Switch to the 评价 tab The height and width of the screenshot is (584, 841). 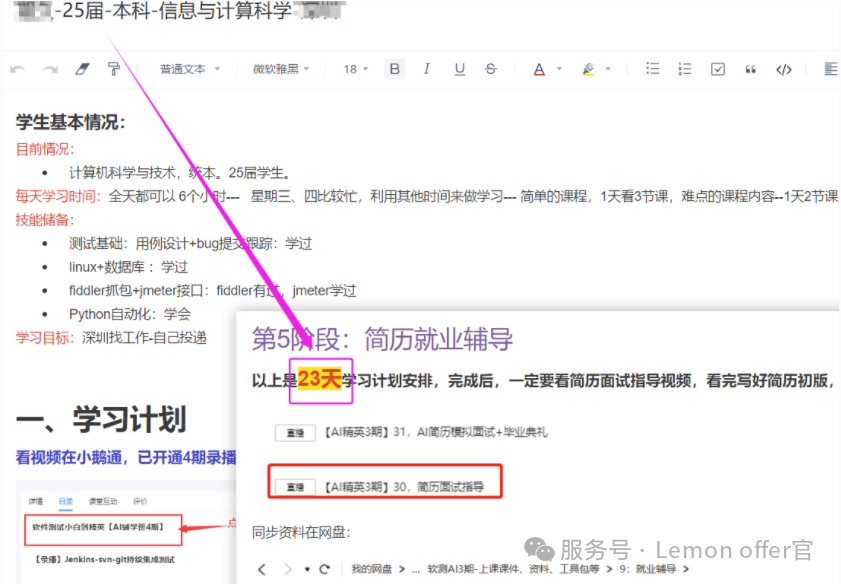[140, 500]
